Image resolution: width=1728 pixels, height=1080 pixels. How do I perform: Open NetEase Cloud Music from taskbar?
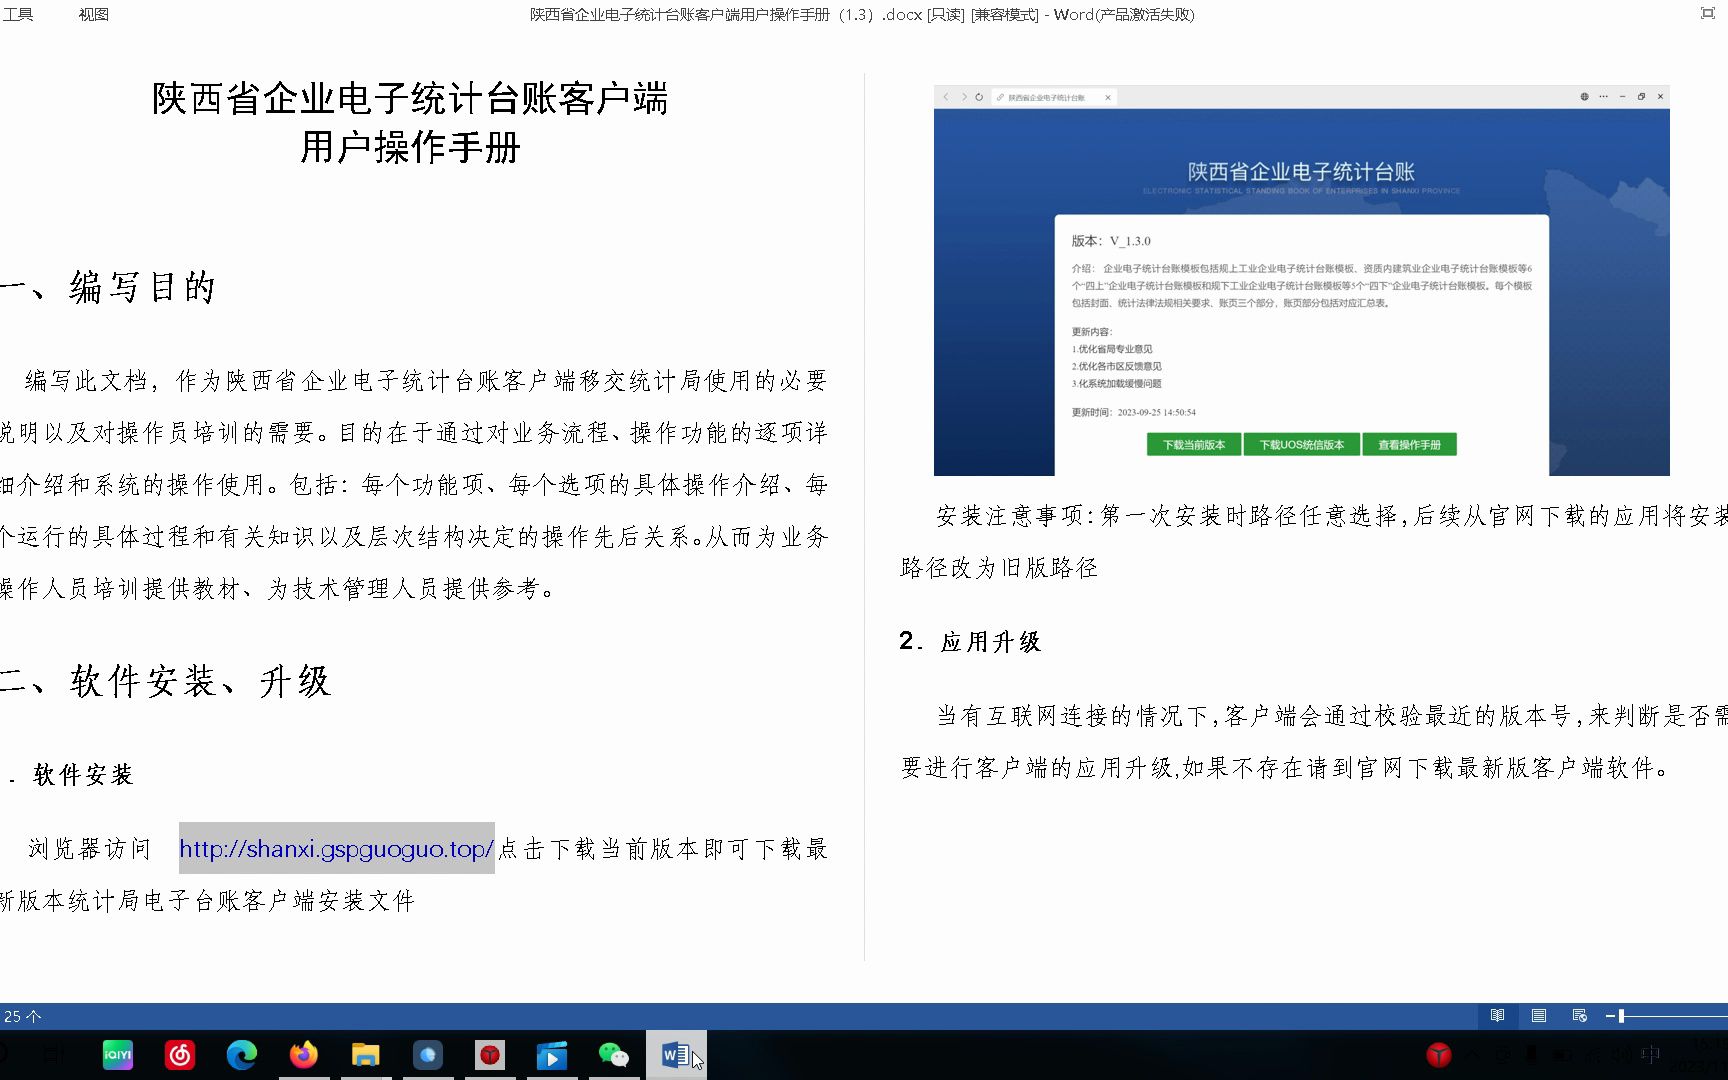click(x=180, y=1055)
